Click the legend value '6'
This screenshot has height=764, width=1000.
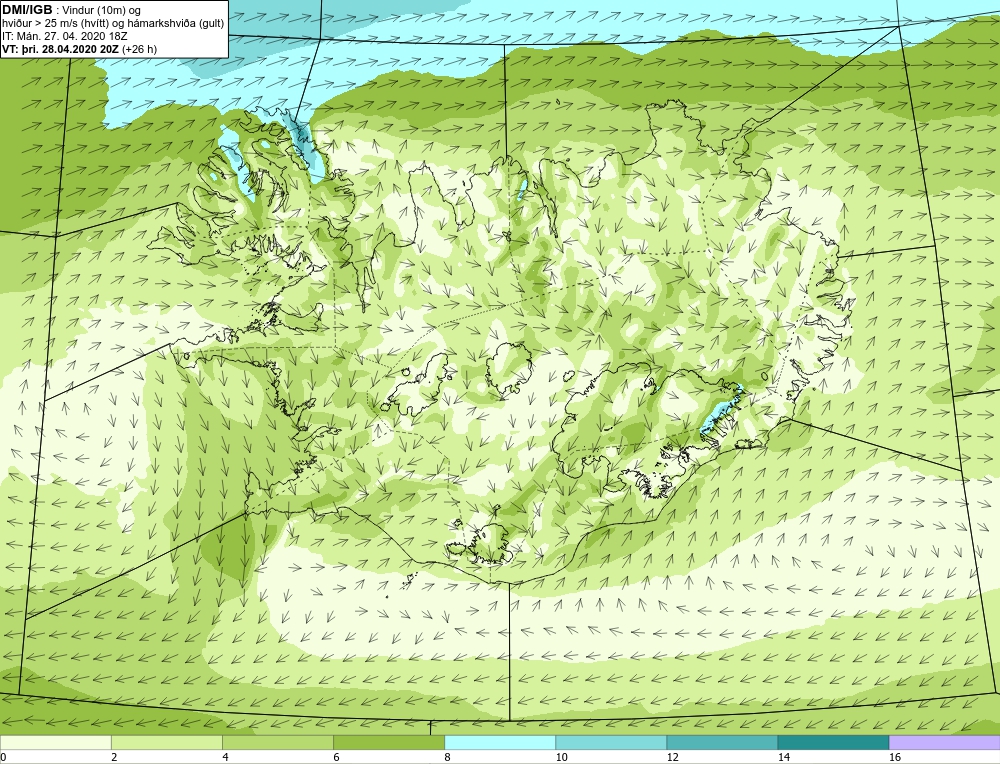[x=336, y=757]
